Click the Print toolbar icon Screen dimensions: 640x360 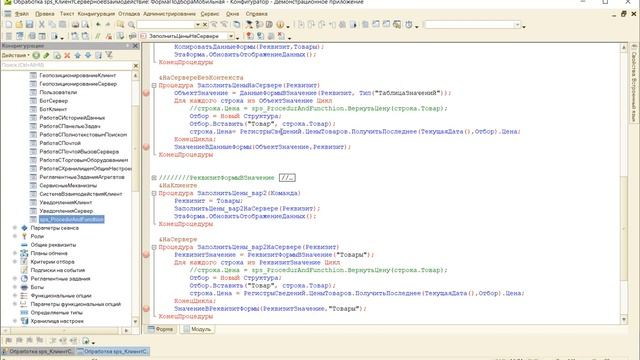click(75, 25)
